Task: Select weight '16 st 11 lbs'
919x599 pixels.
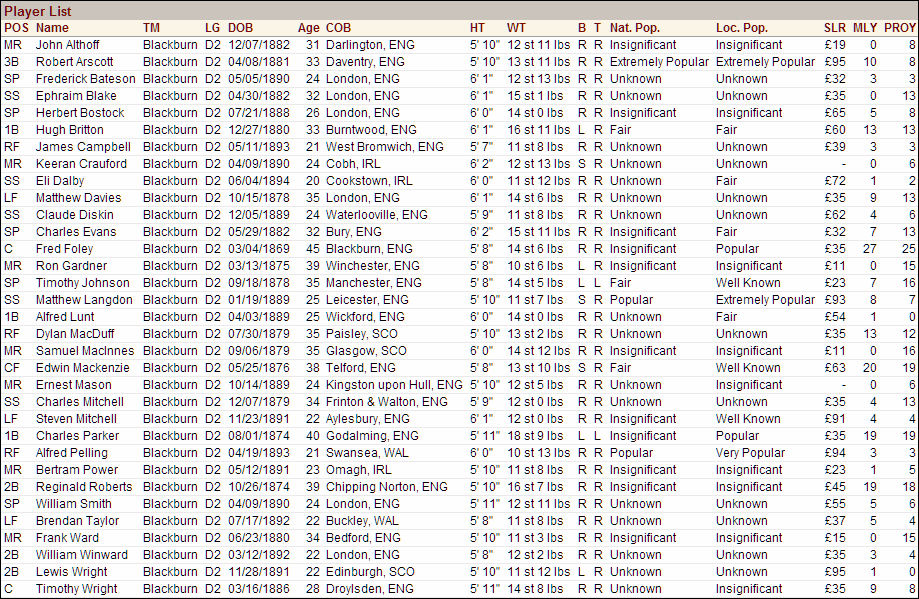Action: coord(539,130)
